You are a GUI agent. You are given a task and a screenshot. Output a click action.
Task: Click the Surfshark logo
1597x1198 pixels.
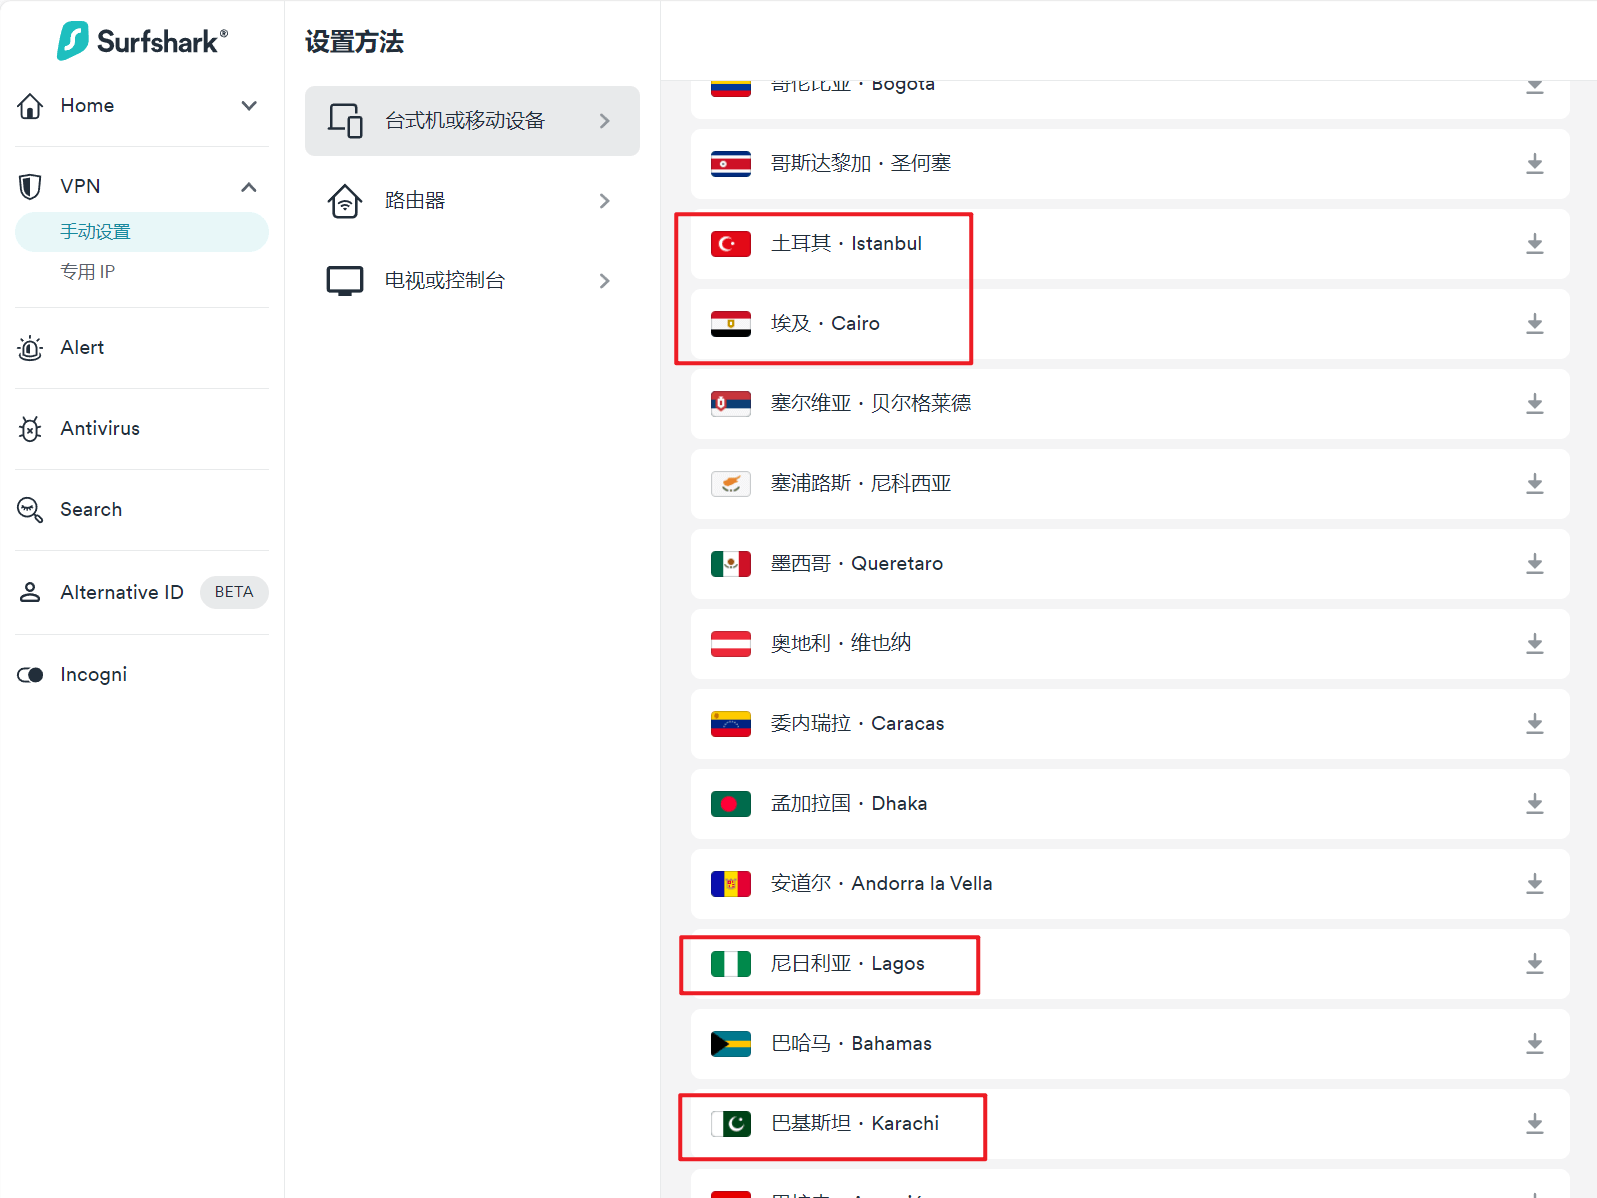(142, 41)
